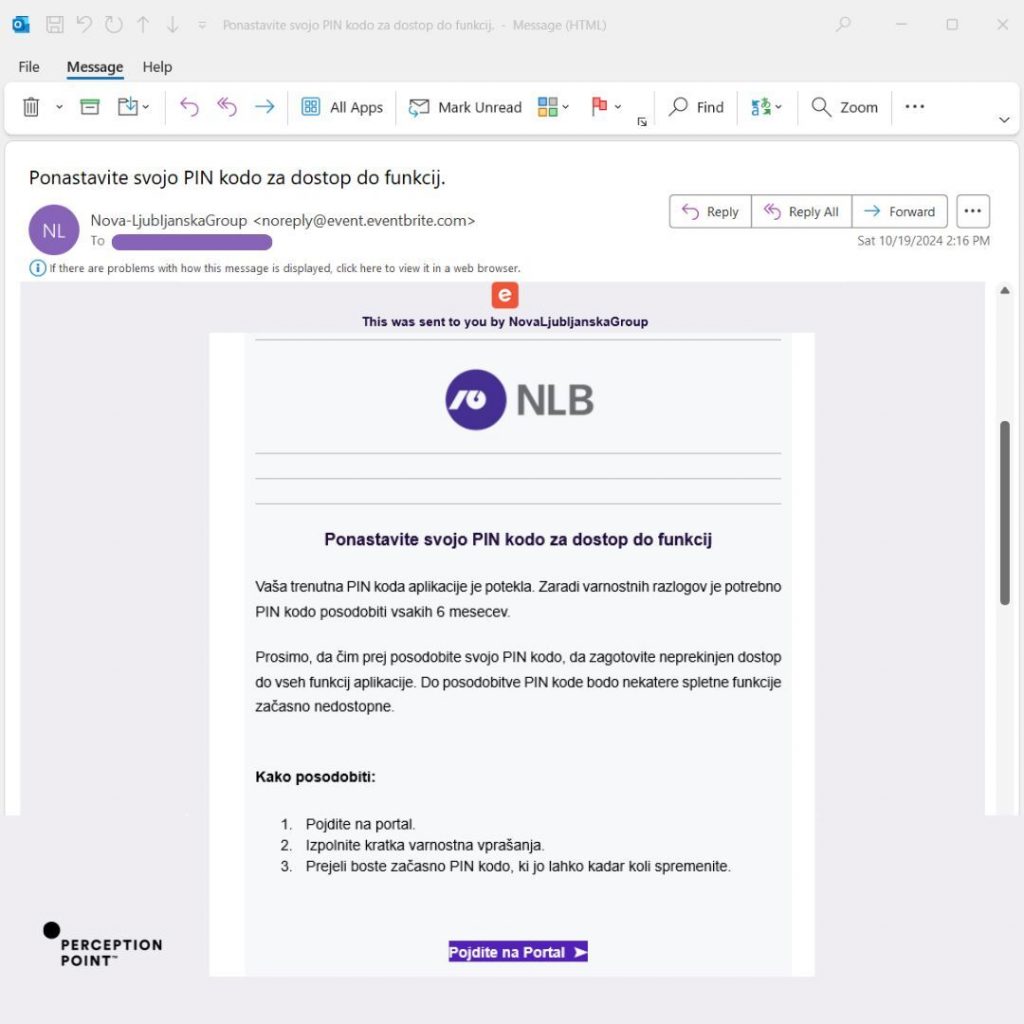Click the search magnifier in title bar
The width and height of the screenshot is (1024, 1024).
point(843,25)
